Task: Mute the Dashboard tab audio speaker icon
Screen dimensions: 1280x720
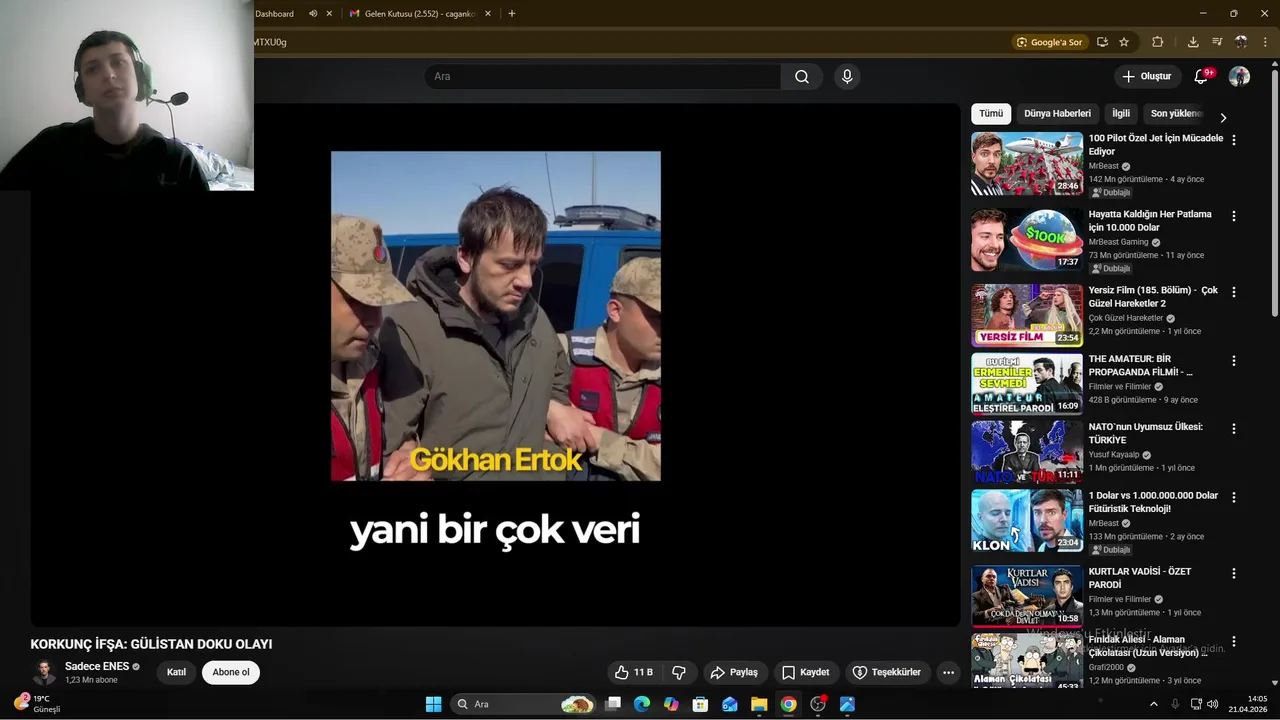Action: coord(313,14)
